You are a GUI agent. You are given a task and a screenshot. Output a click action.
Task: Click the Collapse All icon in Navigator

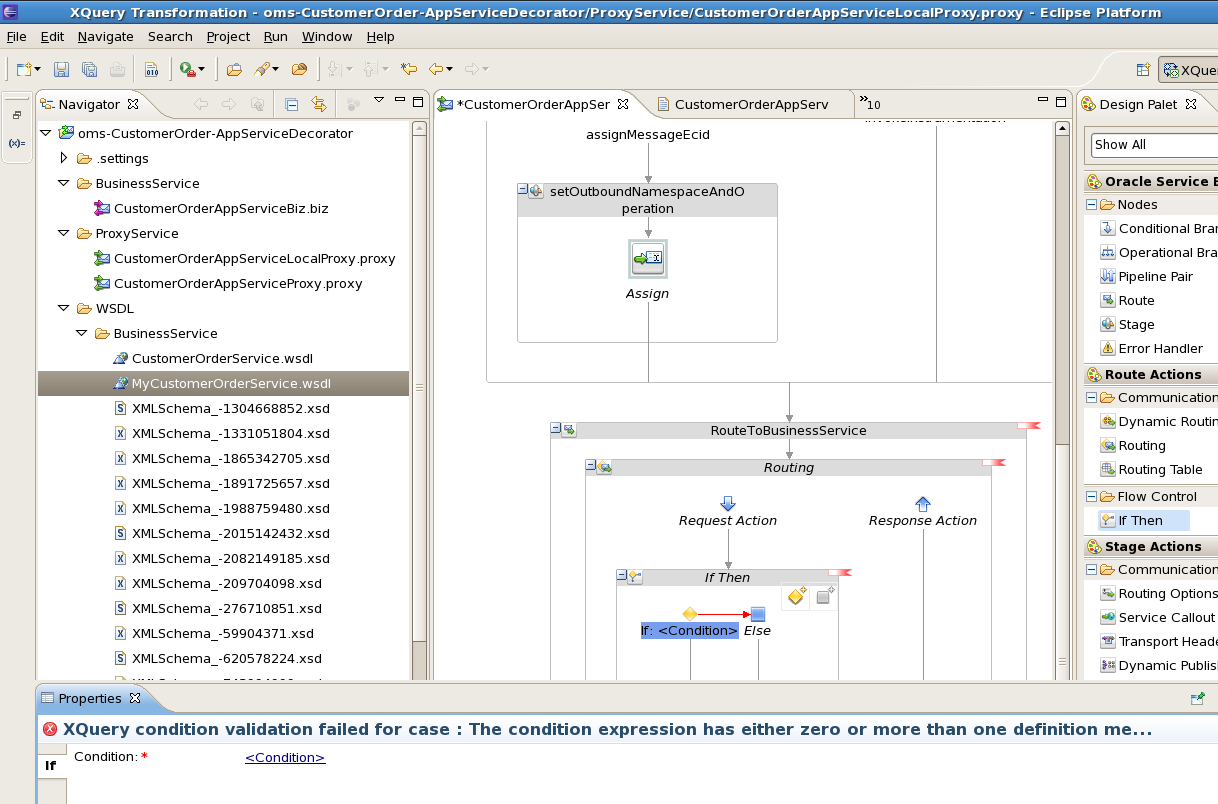click(291, 104)
